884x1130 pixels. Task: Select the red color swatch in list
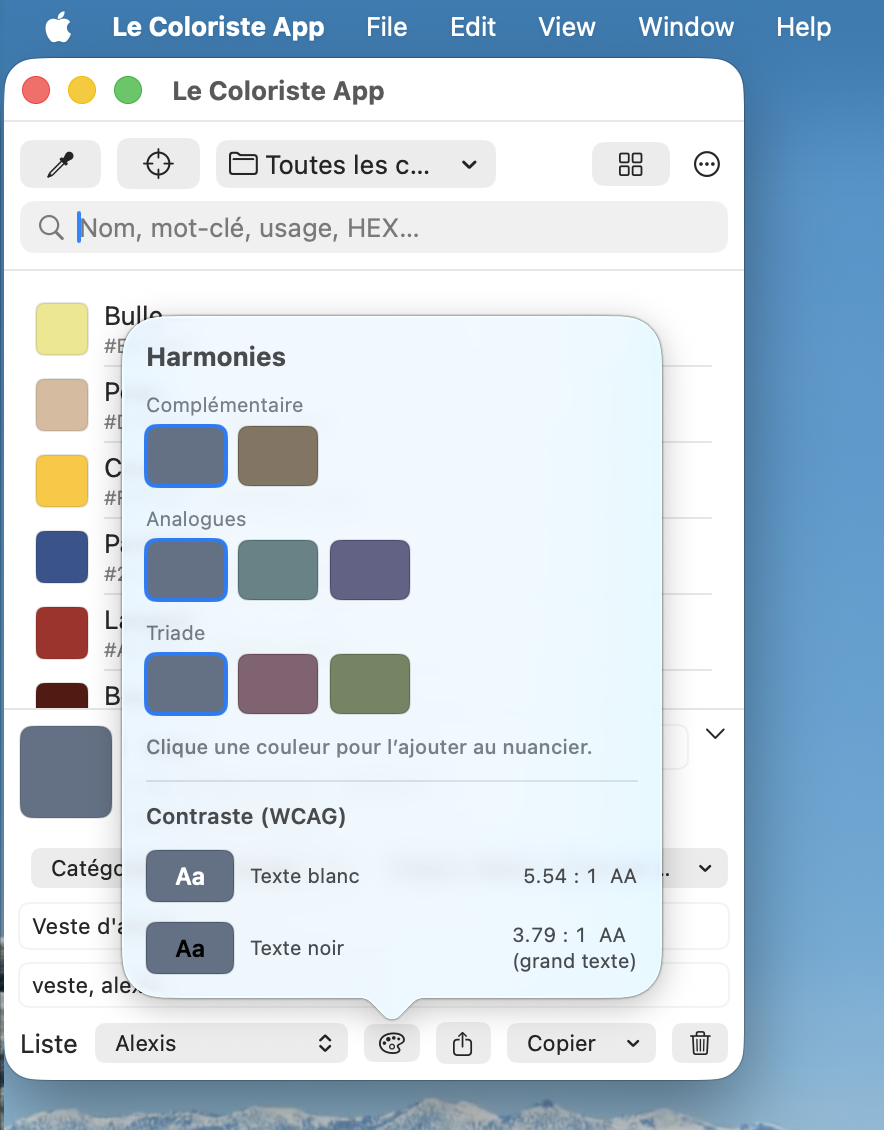coord(62,633)
